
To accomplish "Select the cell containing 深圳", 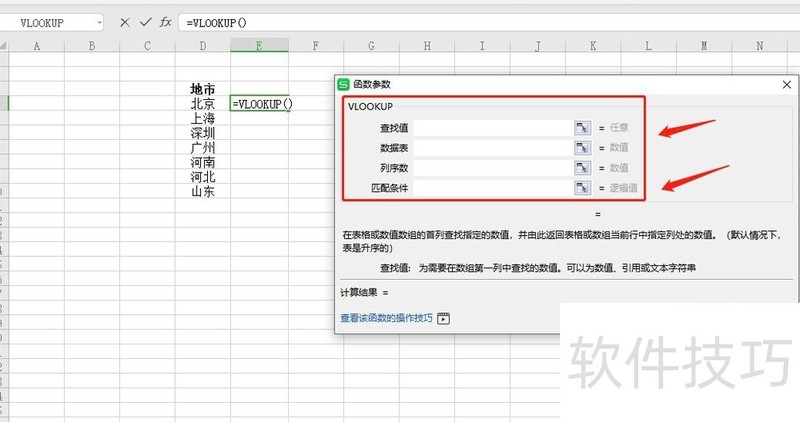I will pyautogui.click(x=203, y=133).
